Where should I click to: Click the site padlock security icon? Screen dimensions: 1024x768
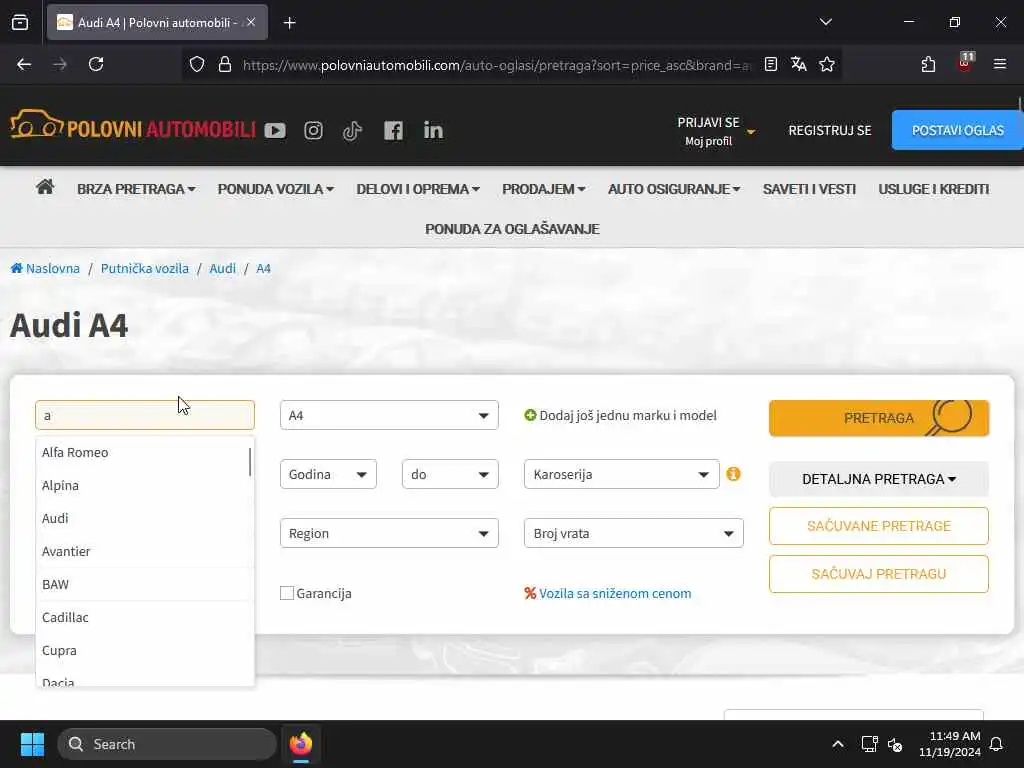[x=225, y=64]
